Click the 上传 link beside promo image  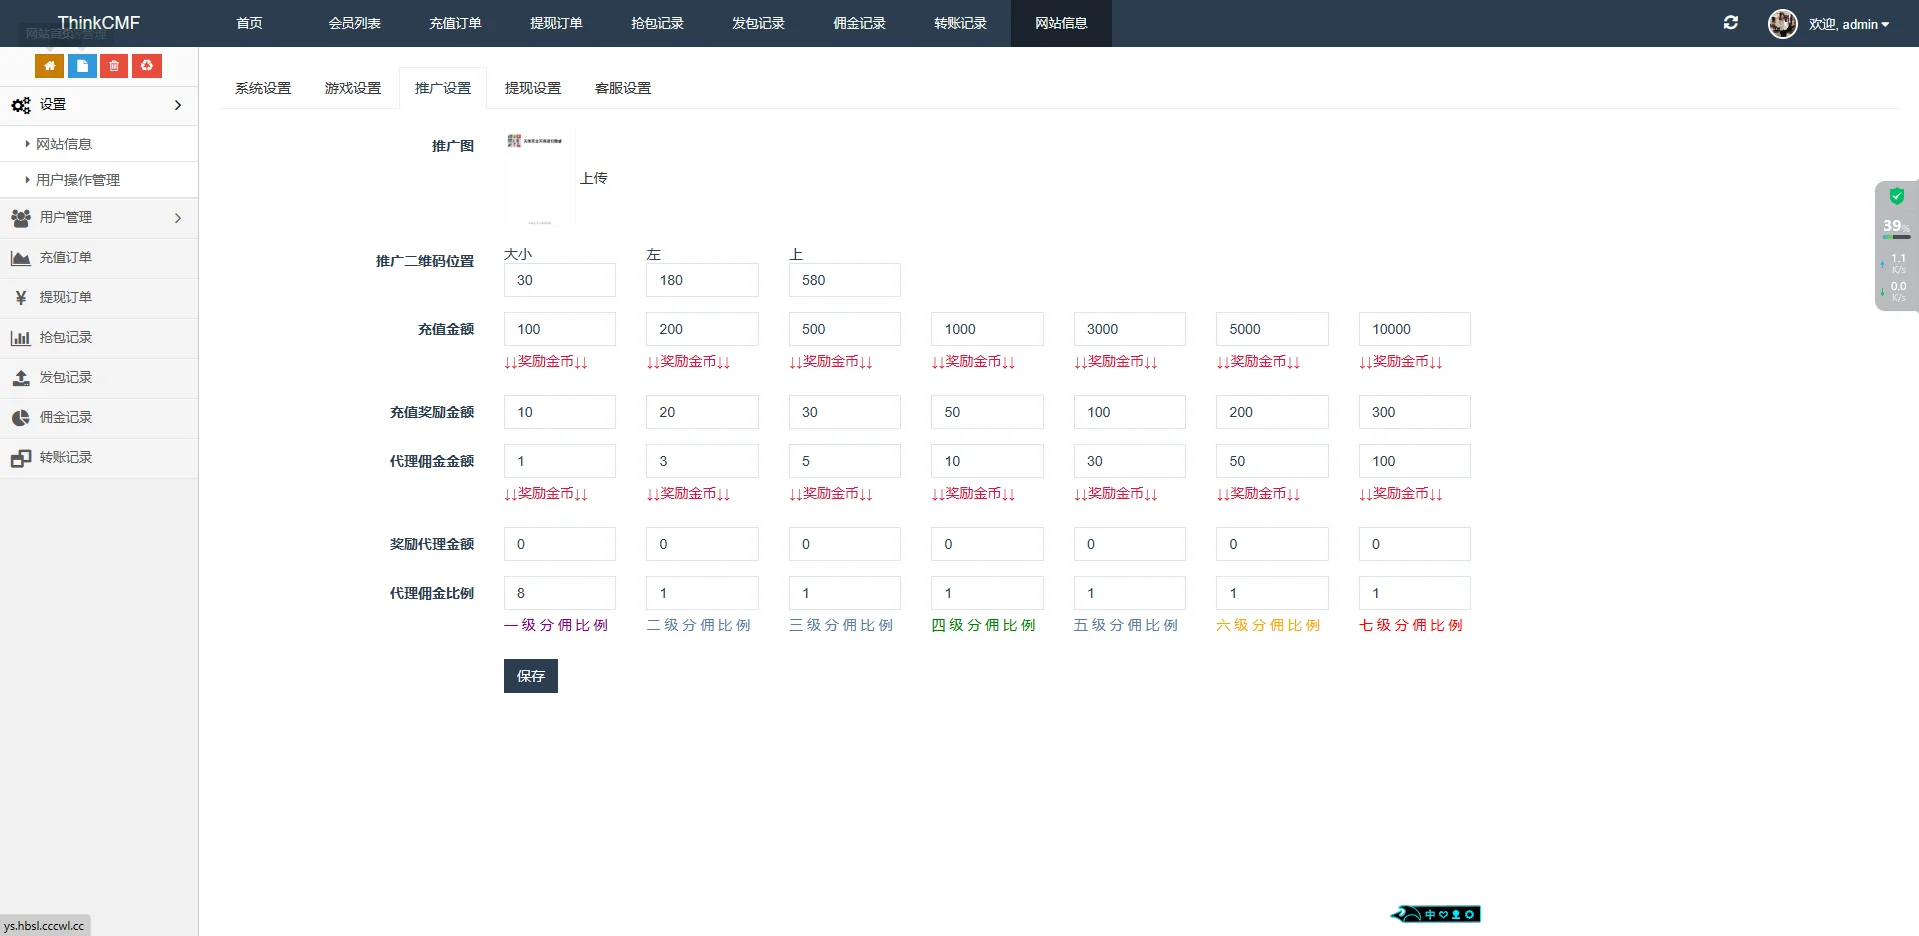pyautogui.click(x=593, y=178)
